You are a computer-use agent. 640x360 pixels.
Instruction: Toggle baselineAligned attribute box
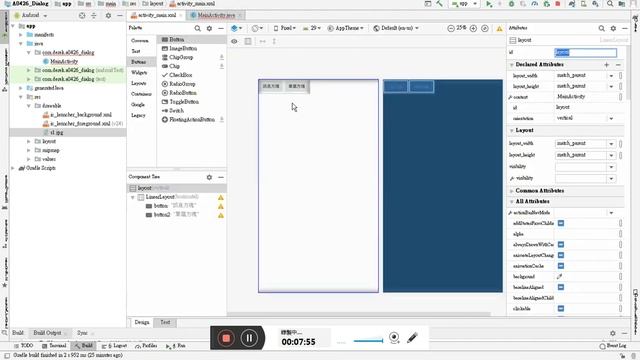(x=561, y=287)
